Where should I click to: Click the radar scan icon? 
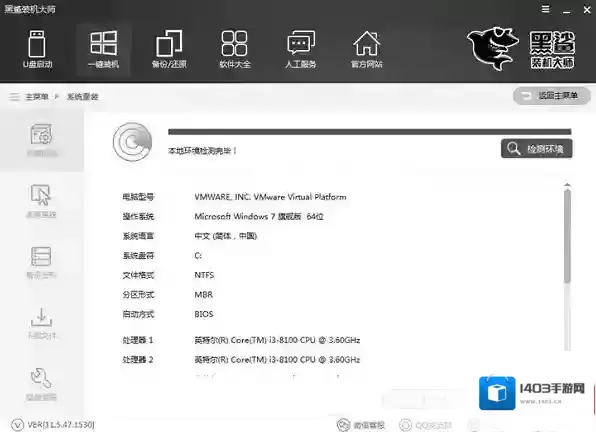pos(132,142)
